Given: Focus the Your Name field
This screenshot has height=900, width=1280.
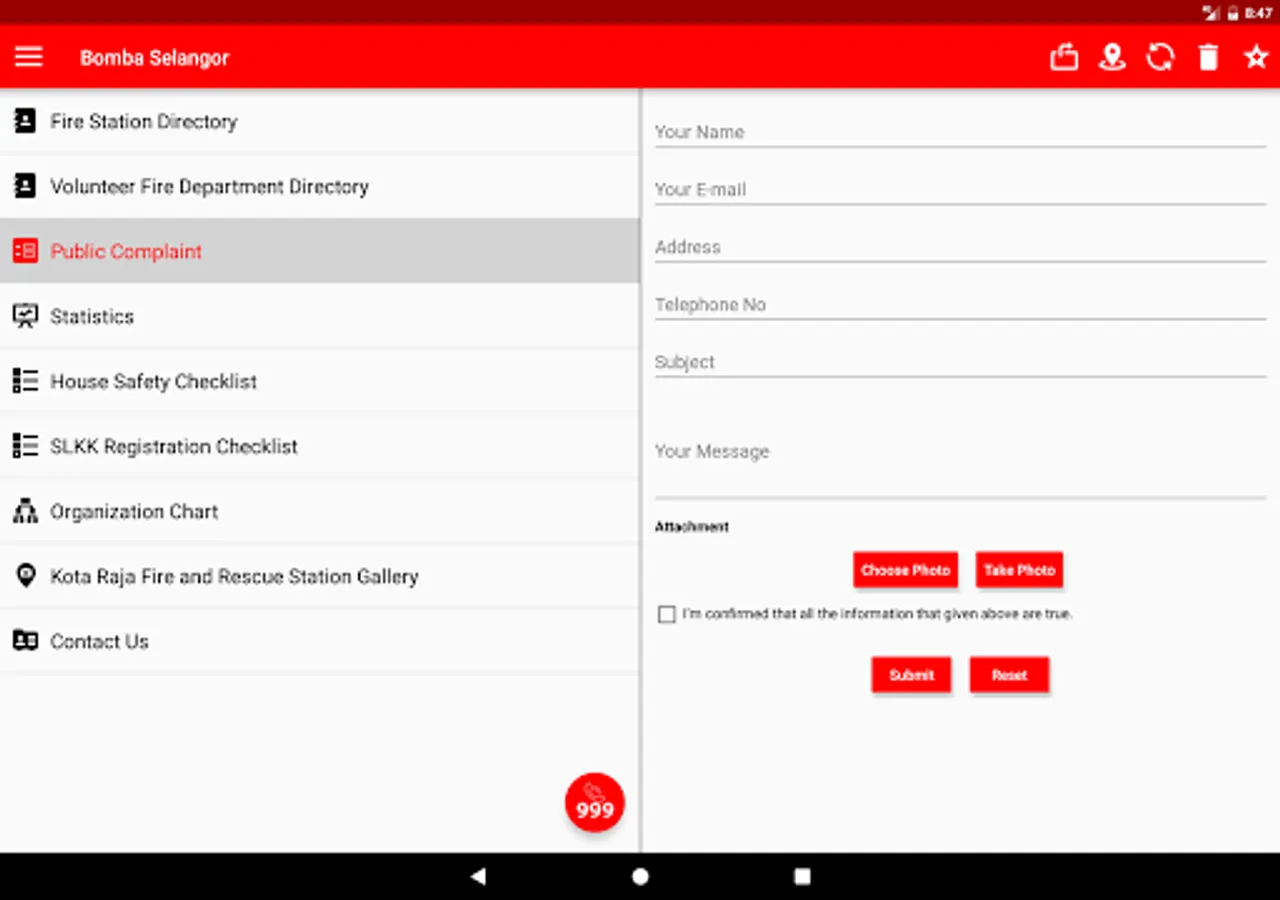Looking at the screenshot, I should point(960,132).
